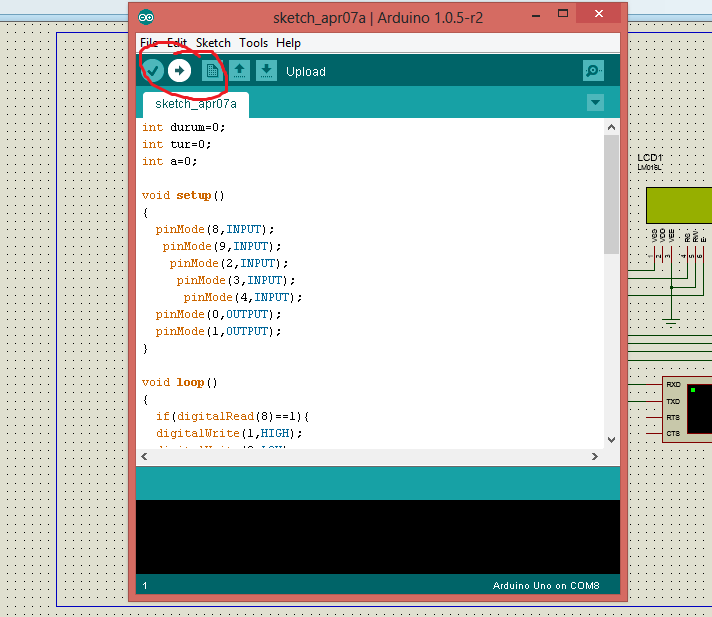The image size is (712, 617).
Task: Click the line 'int tur=0;'
Action: click(x=177, y=144)
